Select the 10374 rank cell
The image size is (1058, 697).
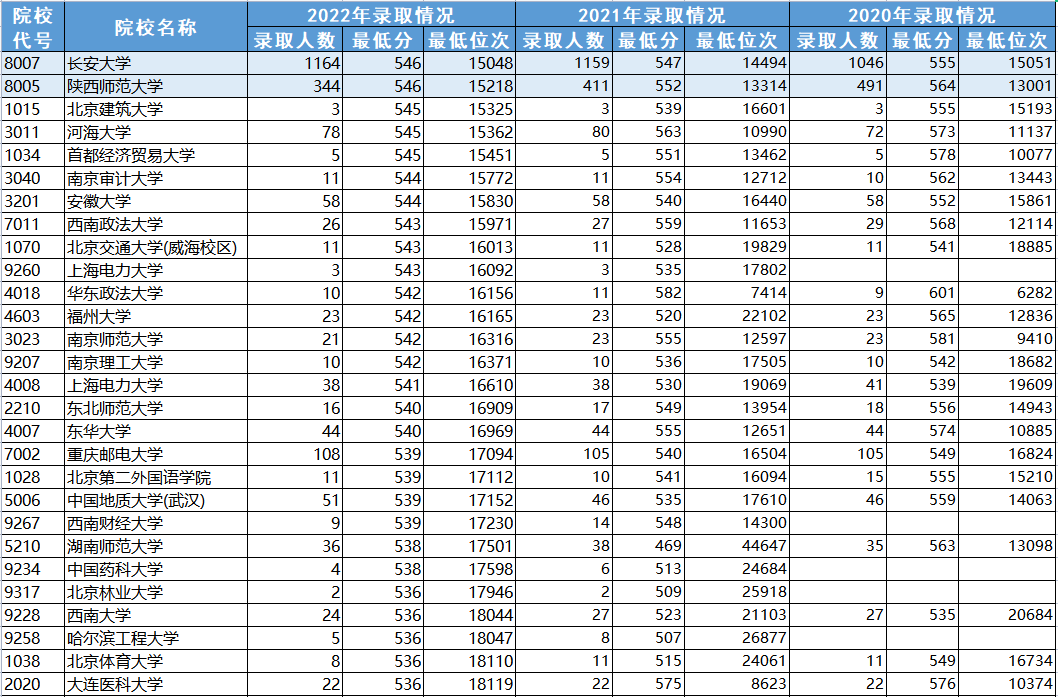pos(1007,684)
